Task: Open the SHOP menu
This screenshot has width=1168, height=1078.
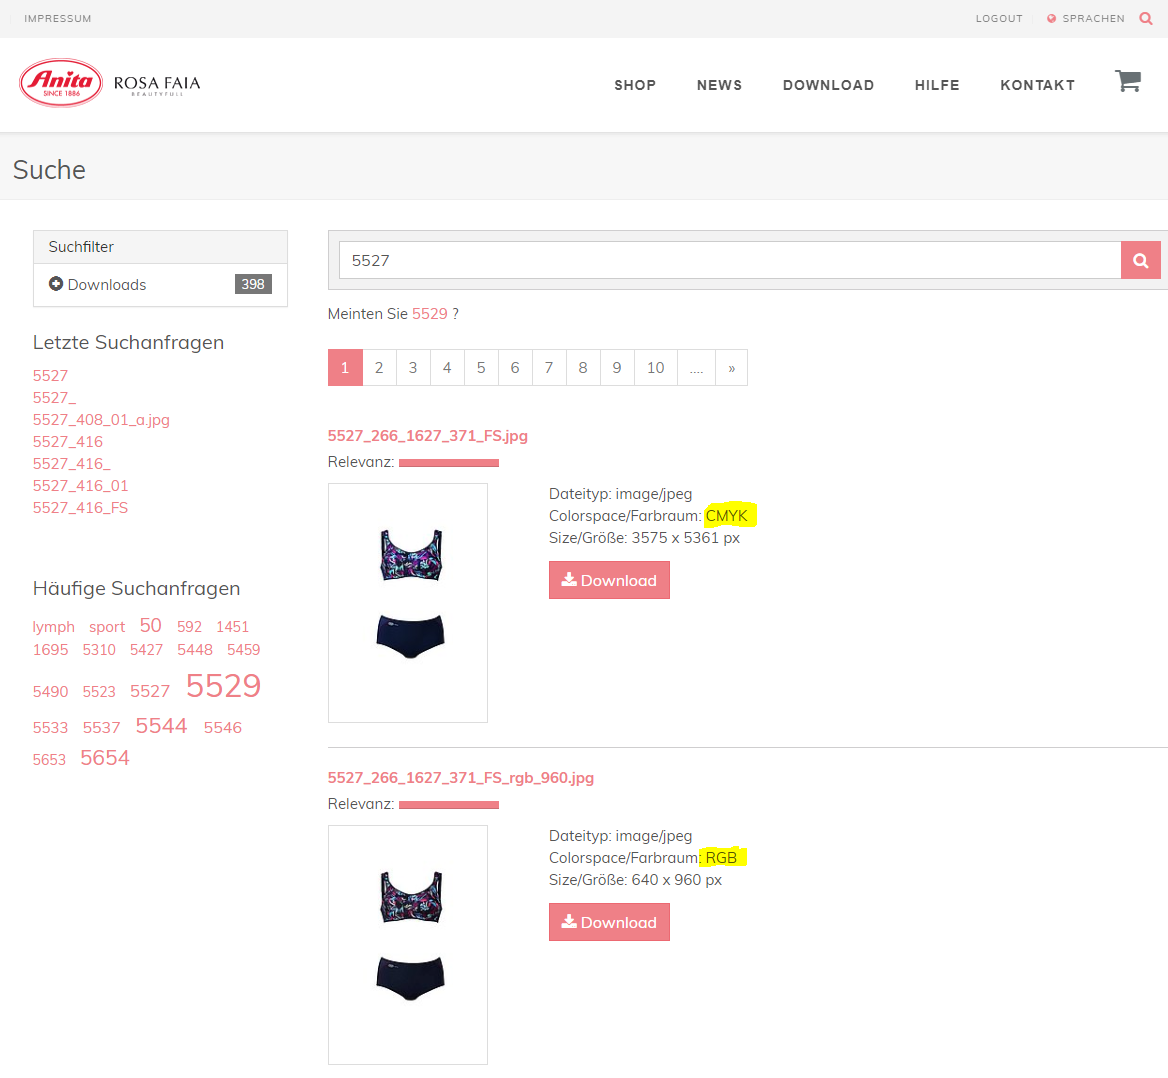Action: coord(635,85)
